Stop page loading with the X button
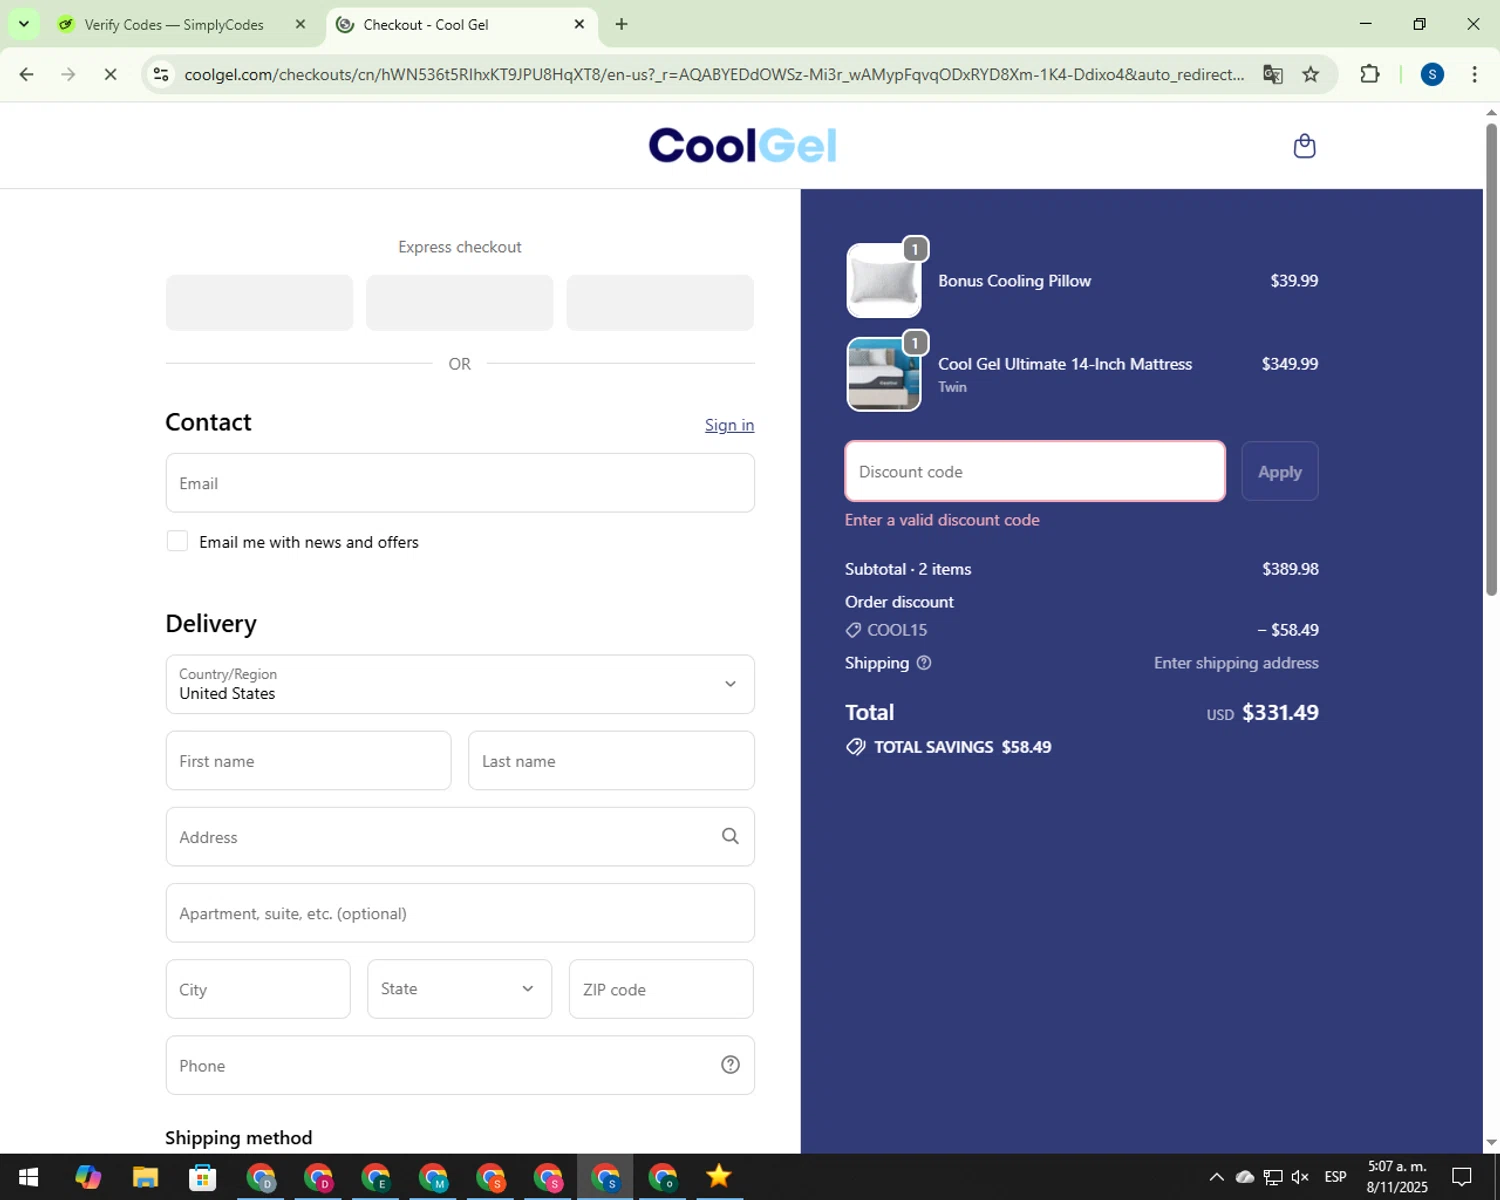This screenshot has height=1200, width=1500. click(x=110, y=74)
